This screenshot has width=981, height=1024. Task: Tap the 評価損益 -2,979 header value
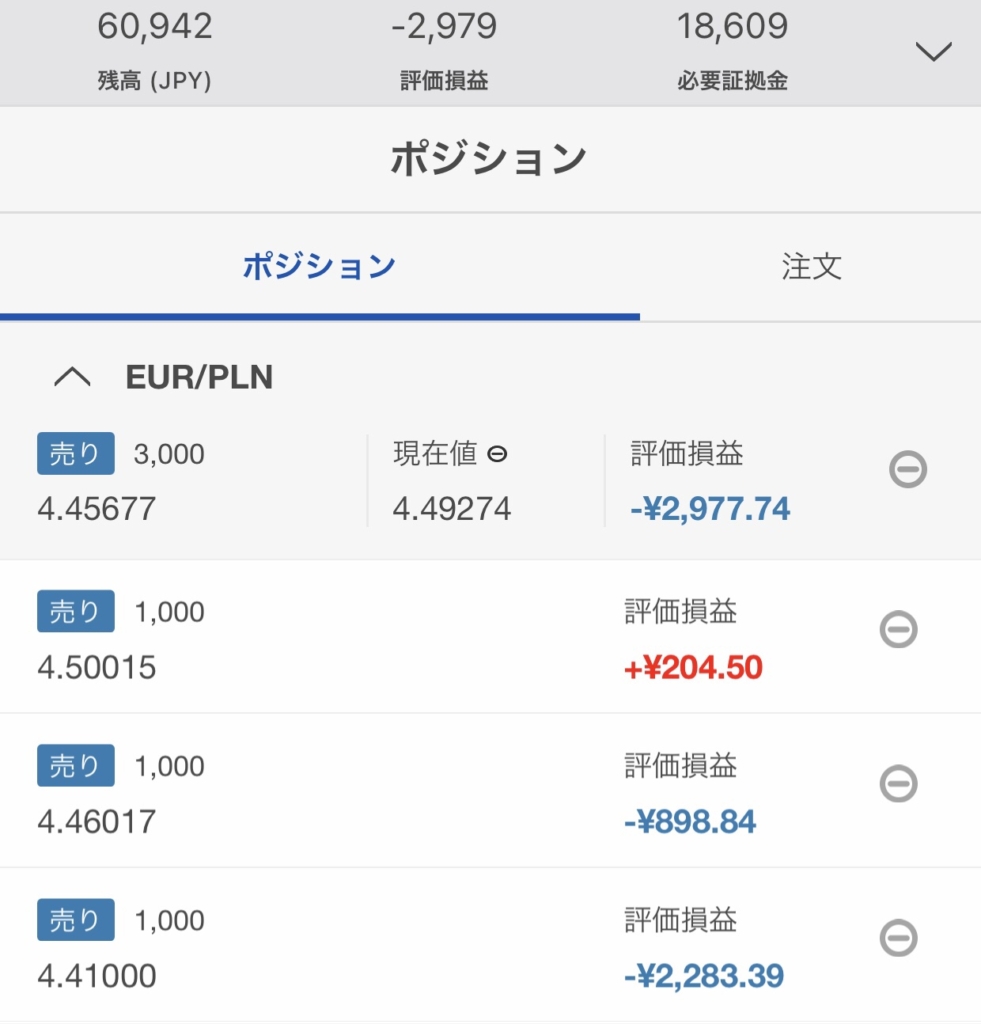(444, 51)
